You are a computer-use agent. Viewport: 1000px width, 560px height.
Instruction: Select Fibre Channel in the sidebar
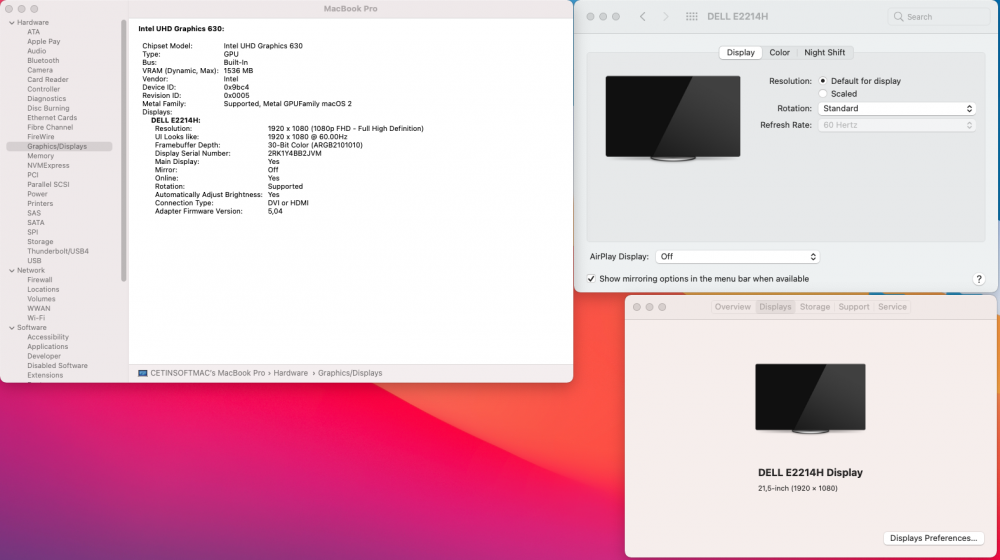(50, 128)
